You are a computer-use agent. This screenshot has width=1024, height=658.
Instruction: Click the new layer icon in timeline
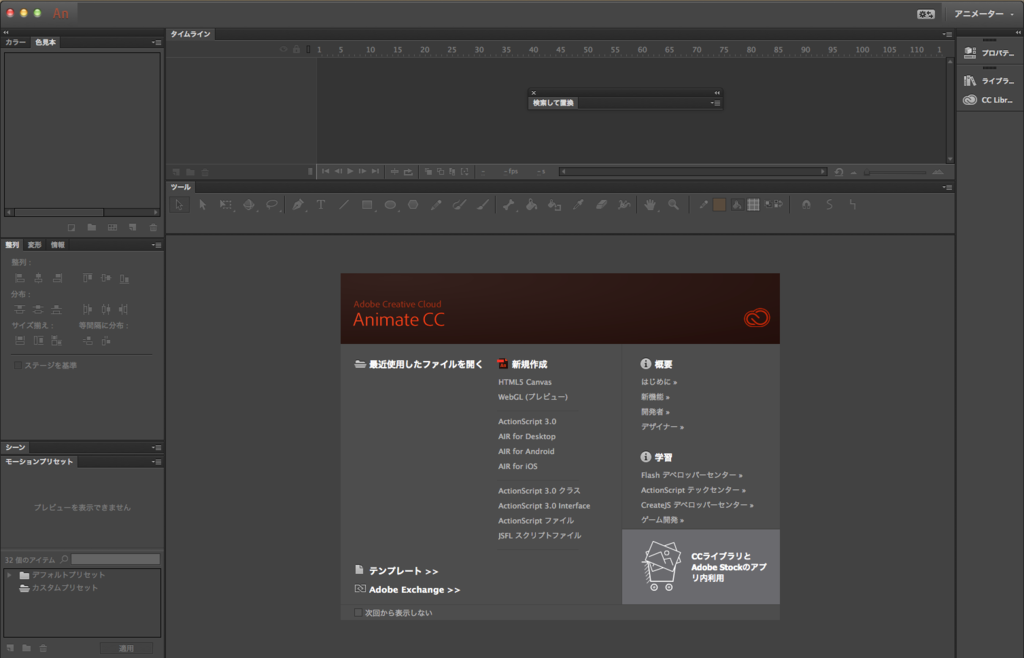pyautogui.click(x=176, y=172)
